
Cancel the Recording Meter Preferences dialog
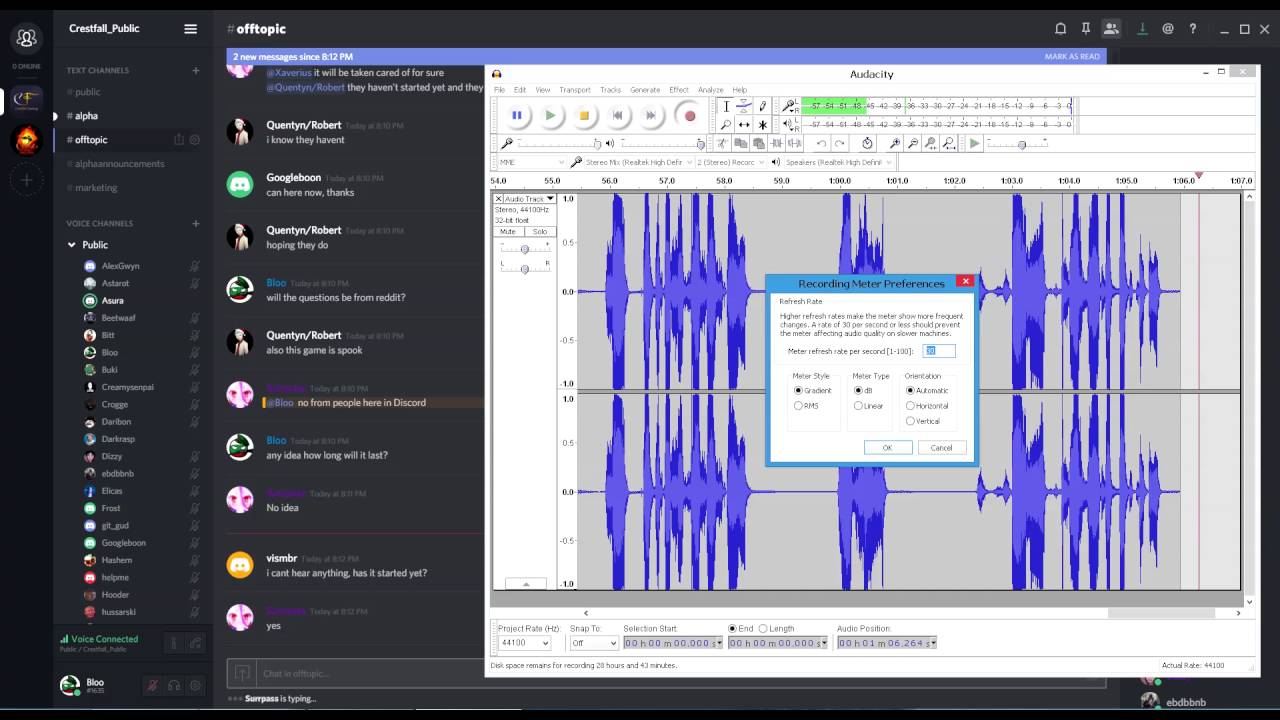tap(942, 448)
